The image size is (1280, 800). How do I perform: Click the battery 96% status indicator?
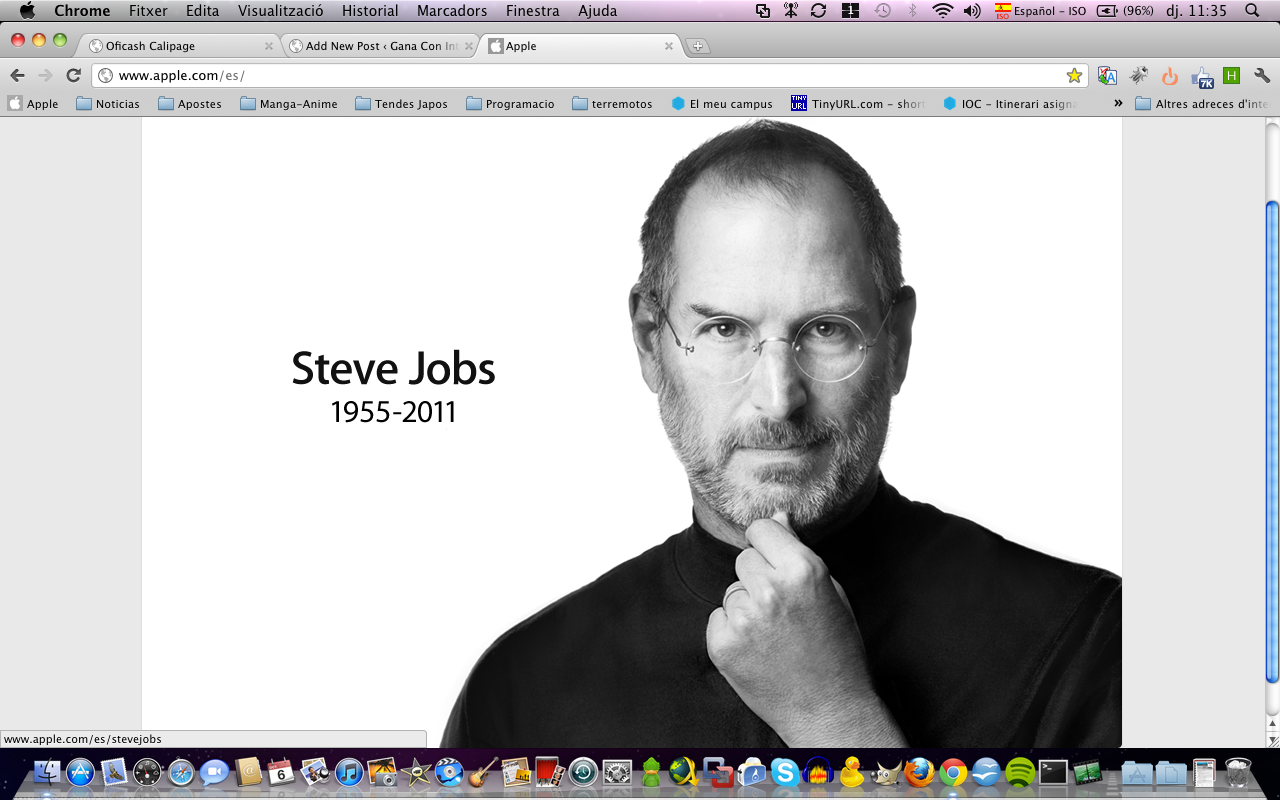tap(1125, 11)
